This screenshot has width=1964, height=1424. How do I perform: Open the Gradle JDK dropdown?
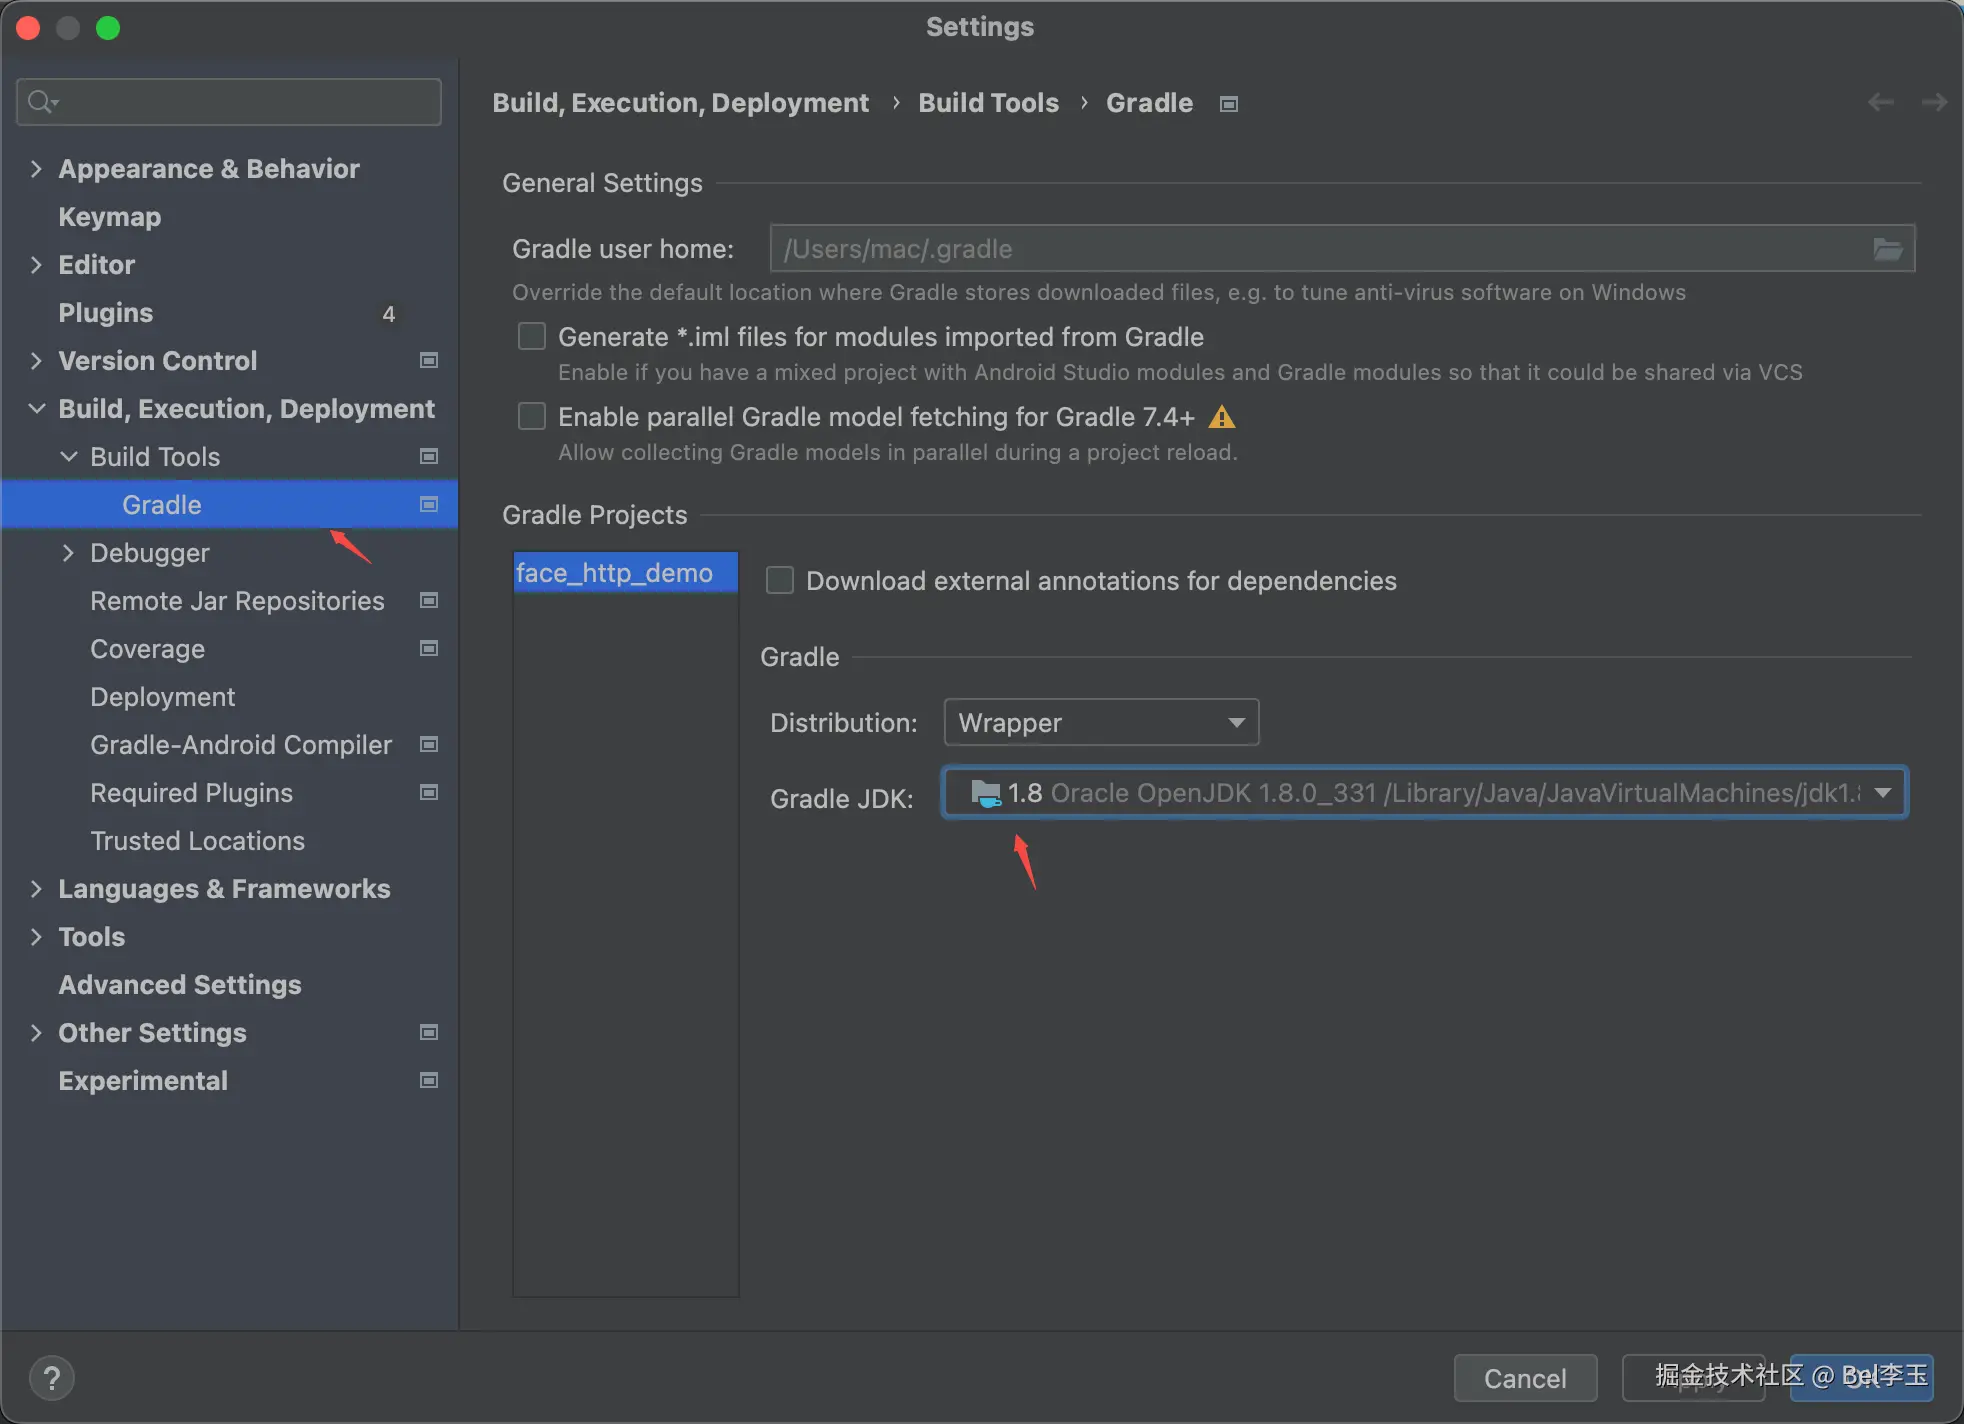point(1424,793)
